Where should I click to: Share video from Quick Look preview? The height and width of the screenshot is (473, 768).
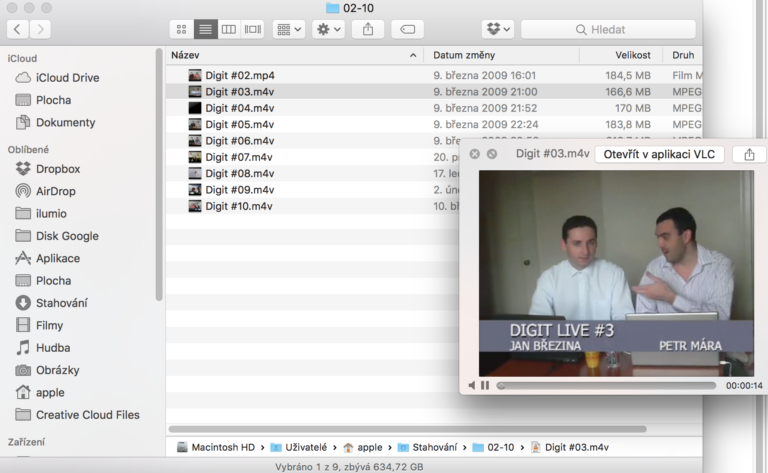[749, 154]
